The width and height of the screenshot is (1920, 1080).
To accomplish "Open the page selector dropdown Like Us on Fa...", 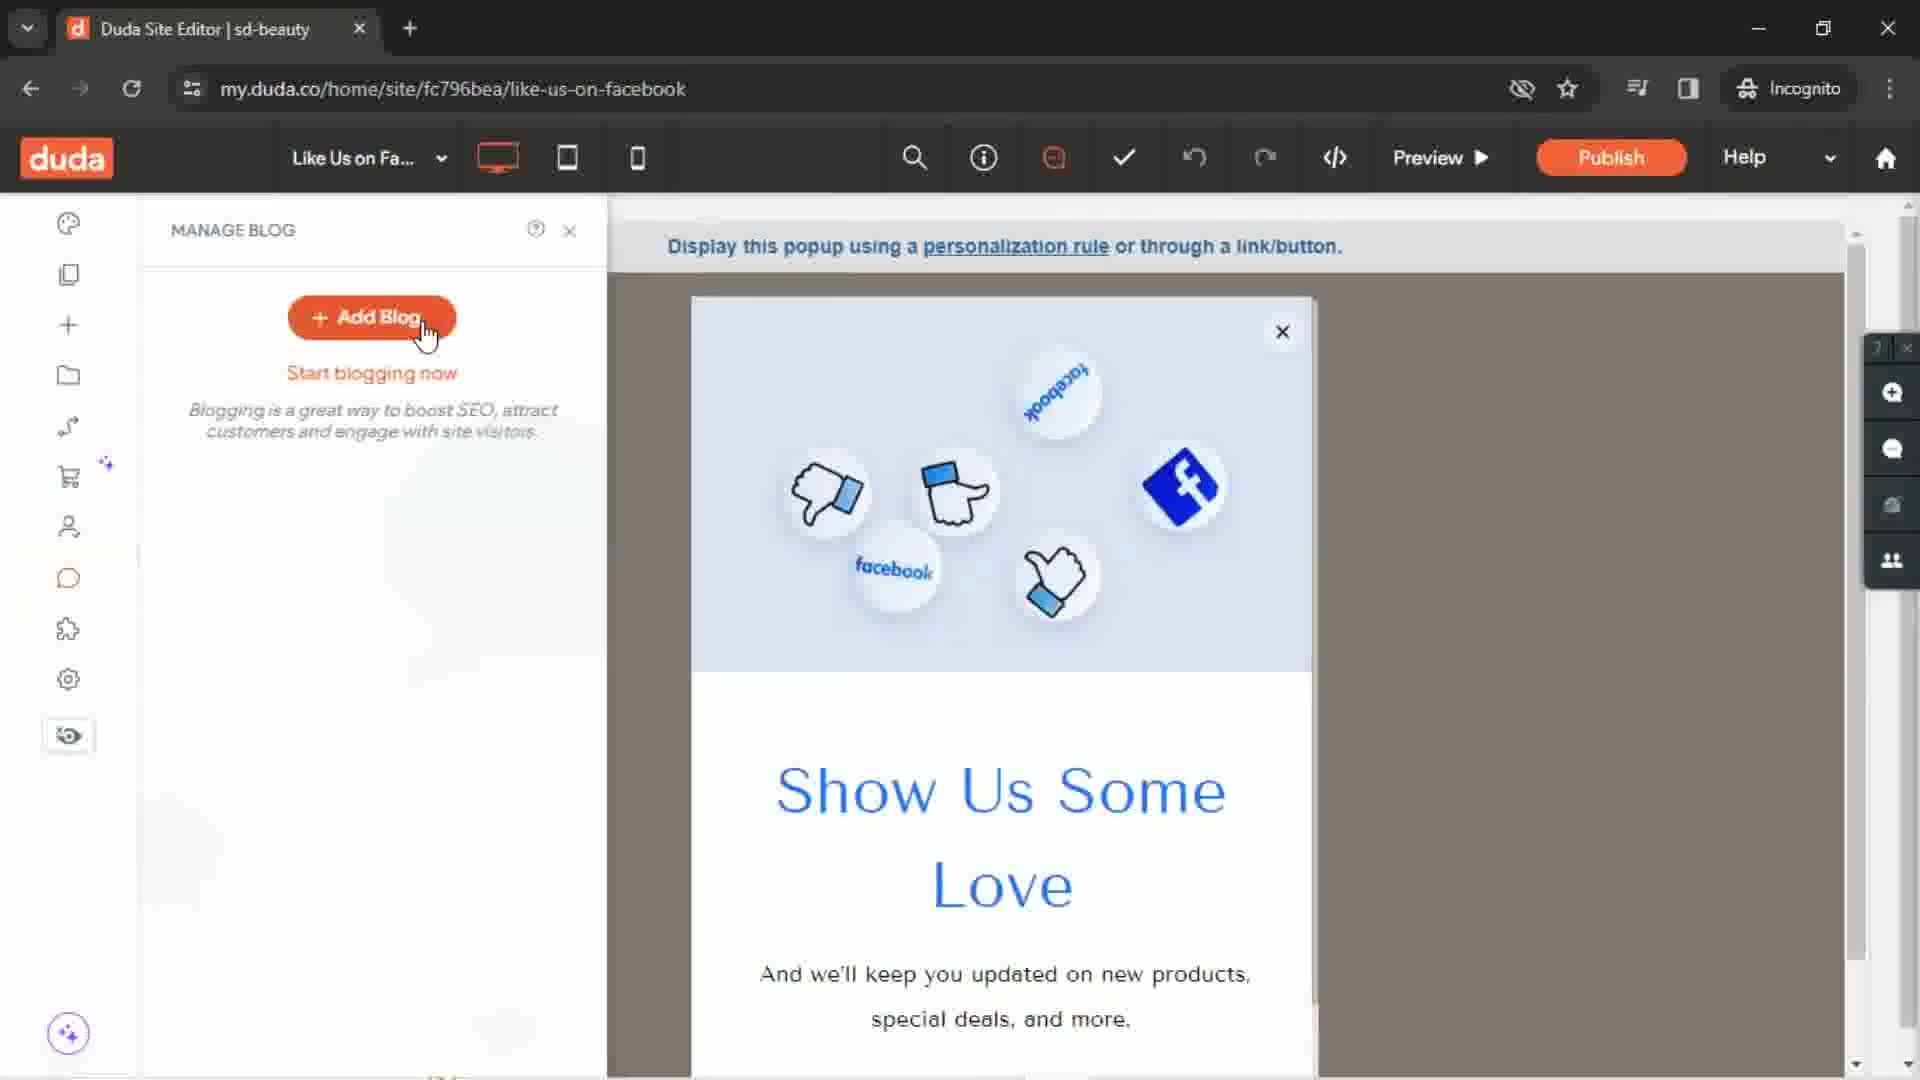I will pos(369,158).
